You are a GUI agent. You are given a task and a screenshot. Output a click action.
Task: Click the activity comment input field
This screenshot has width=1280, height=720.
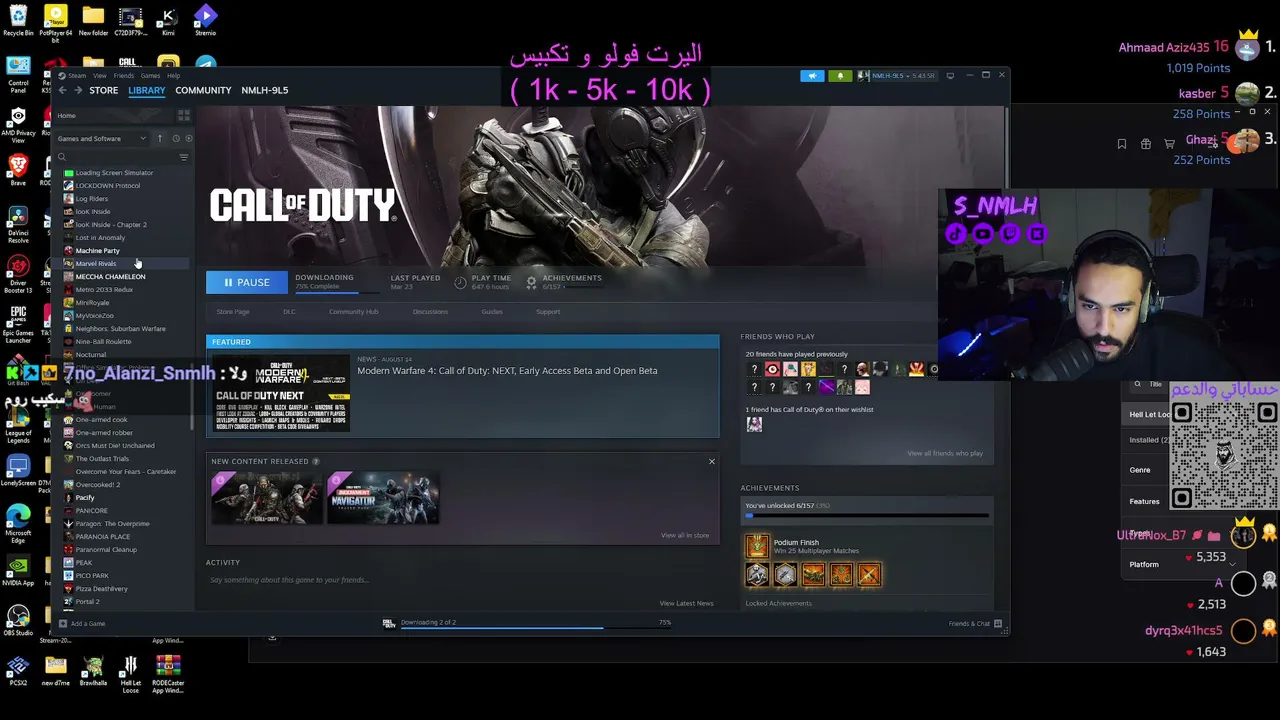tap(460, 580)
